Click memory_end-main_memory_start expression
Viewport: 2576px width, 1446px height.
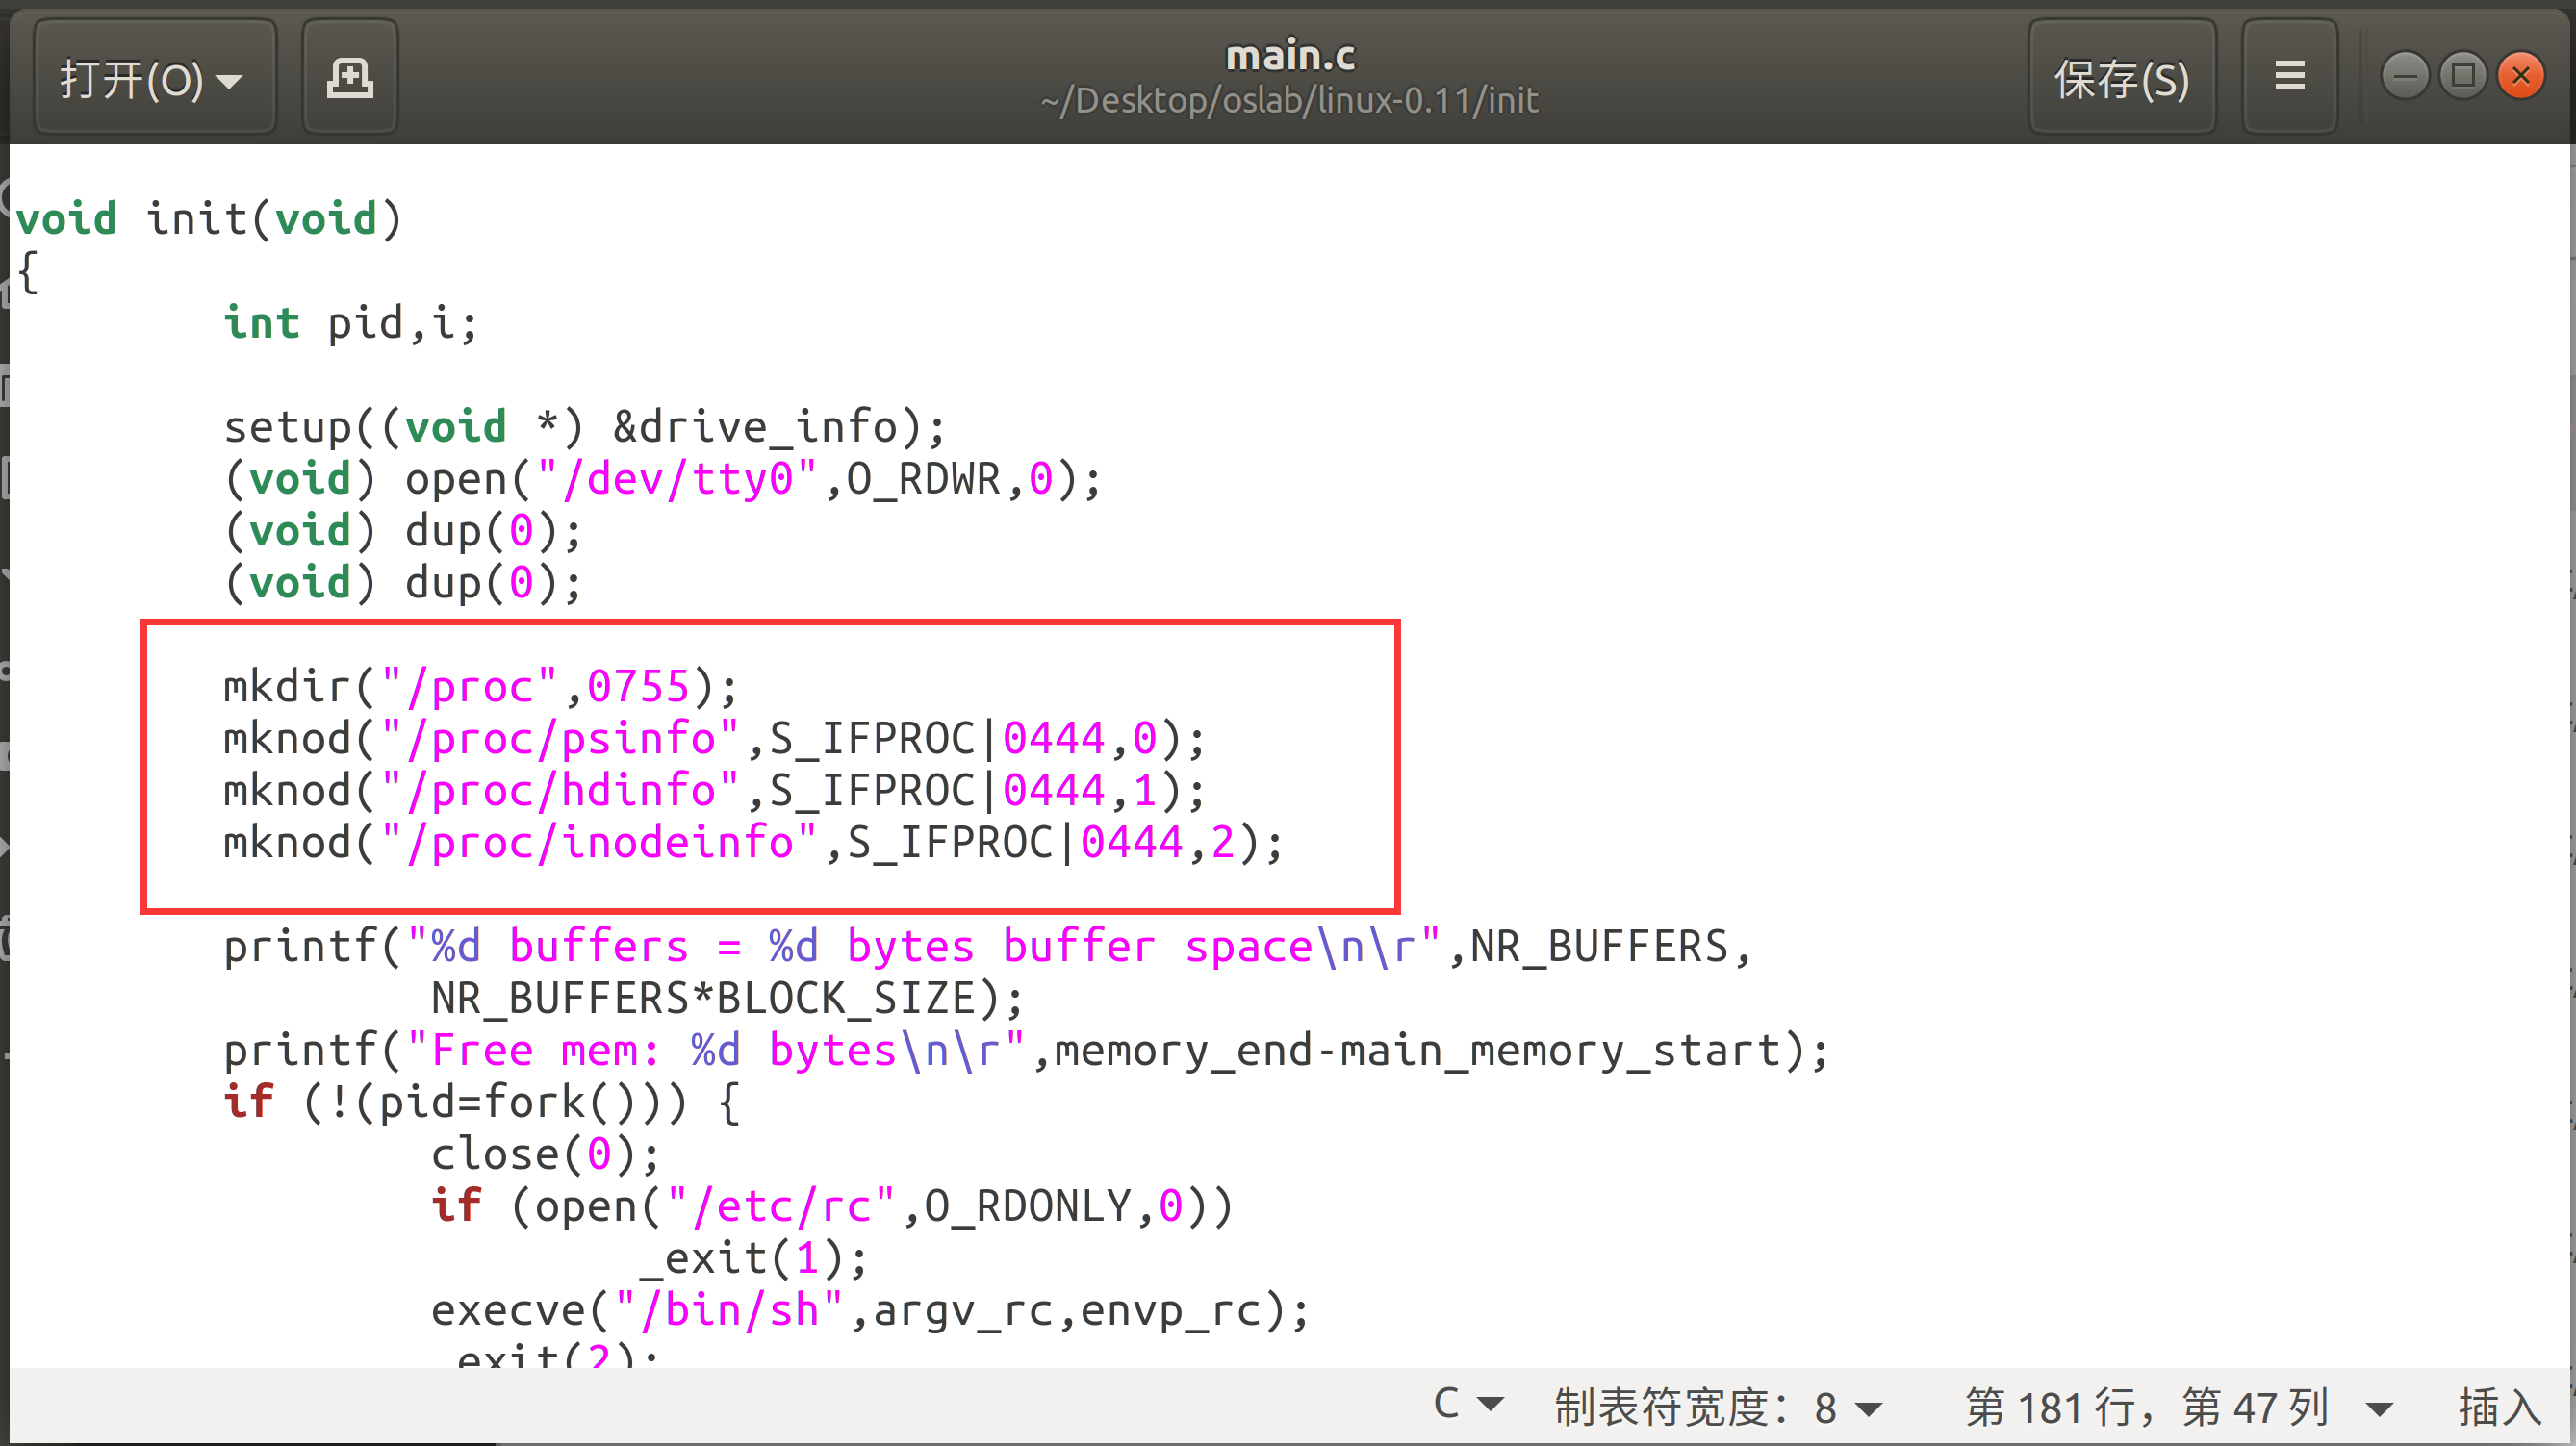(x=1419, y=1051)
